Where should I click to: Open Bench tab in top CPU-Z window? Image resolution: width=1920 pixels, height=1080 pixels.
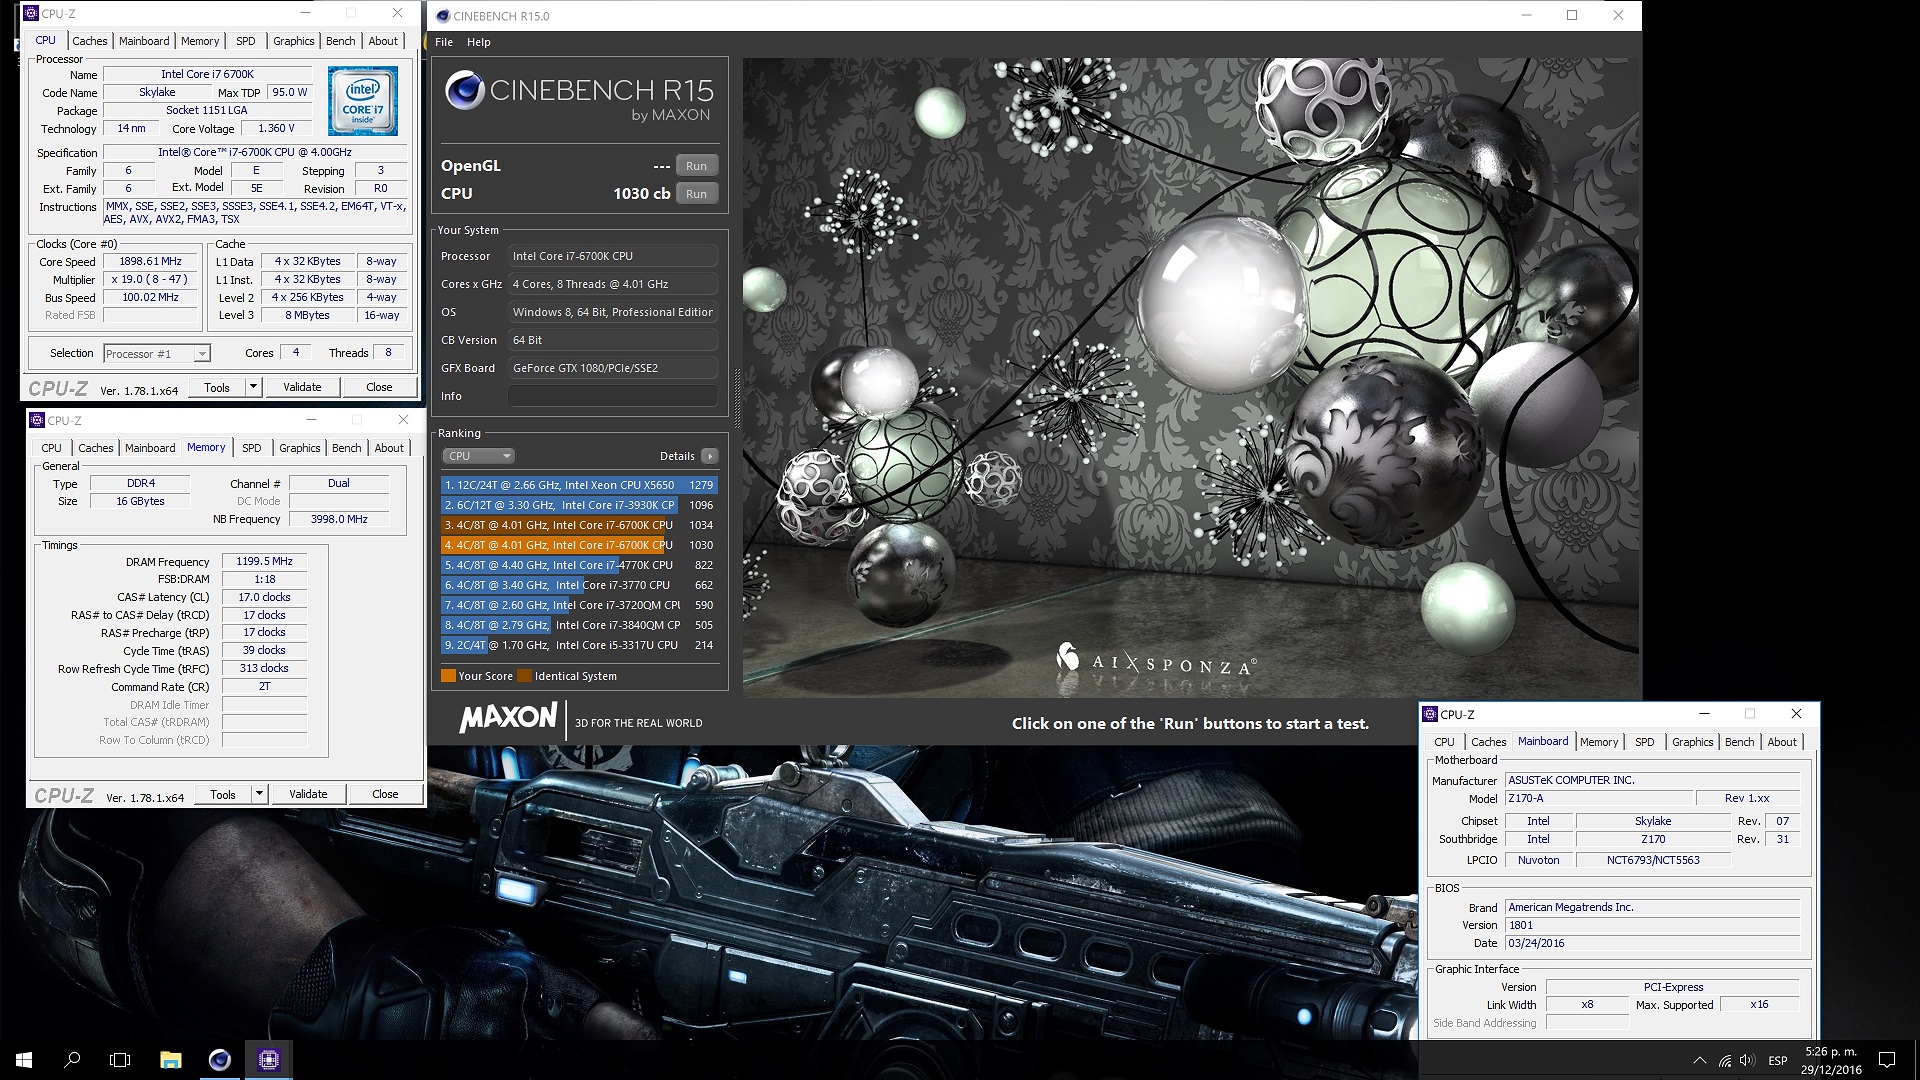coord(341,41)
